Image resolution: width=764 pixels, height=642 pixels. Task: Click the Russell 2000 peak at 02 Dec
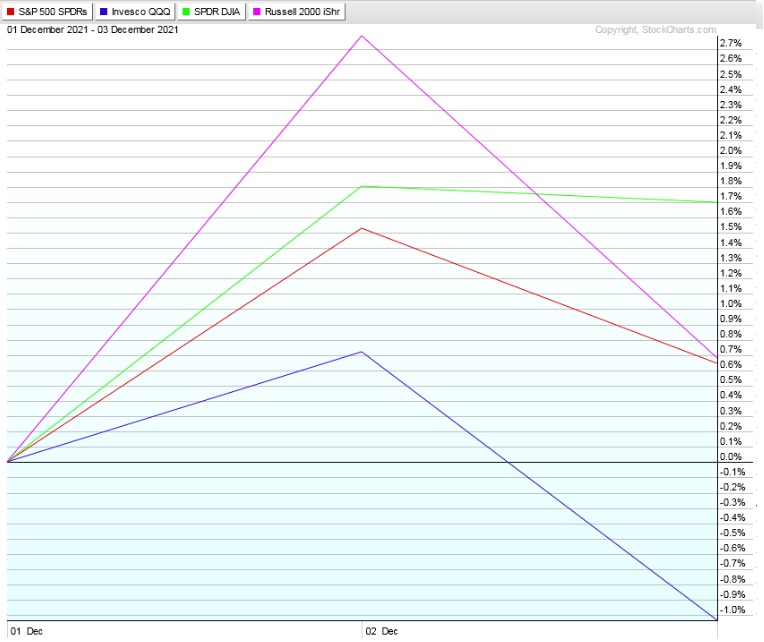click(x=362, y=36)
